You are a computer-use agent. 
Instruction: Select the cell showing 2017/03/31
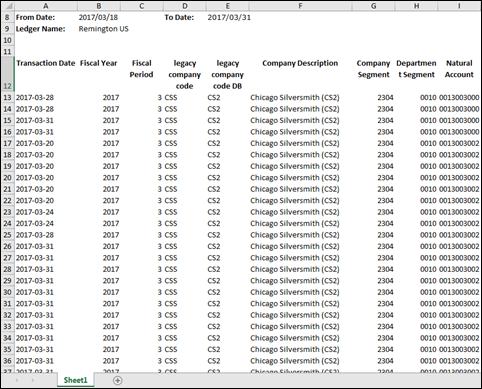[227, 17]
